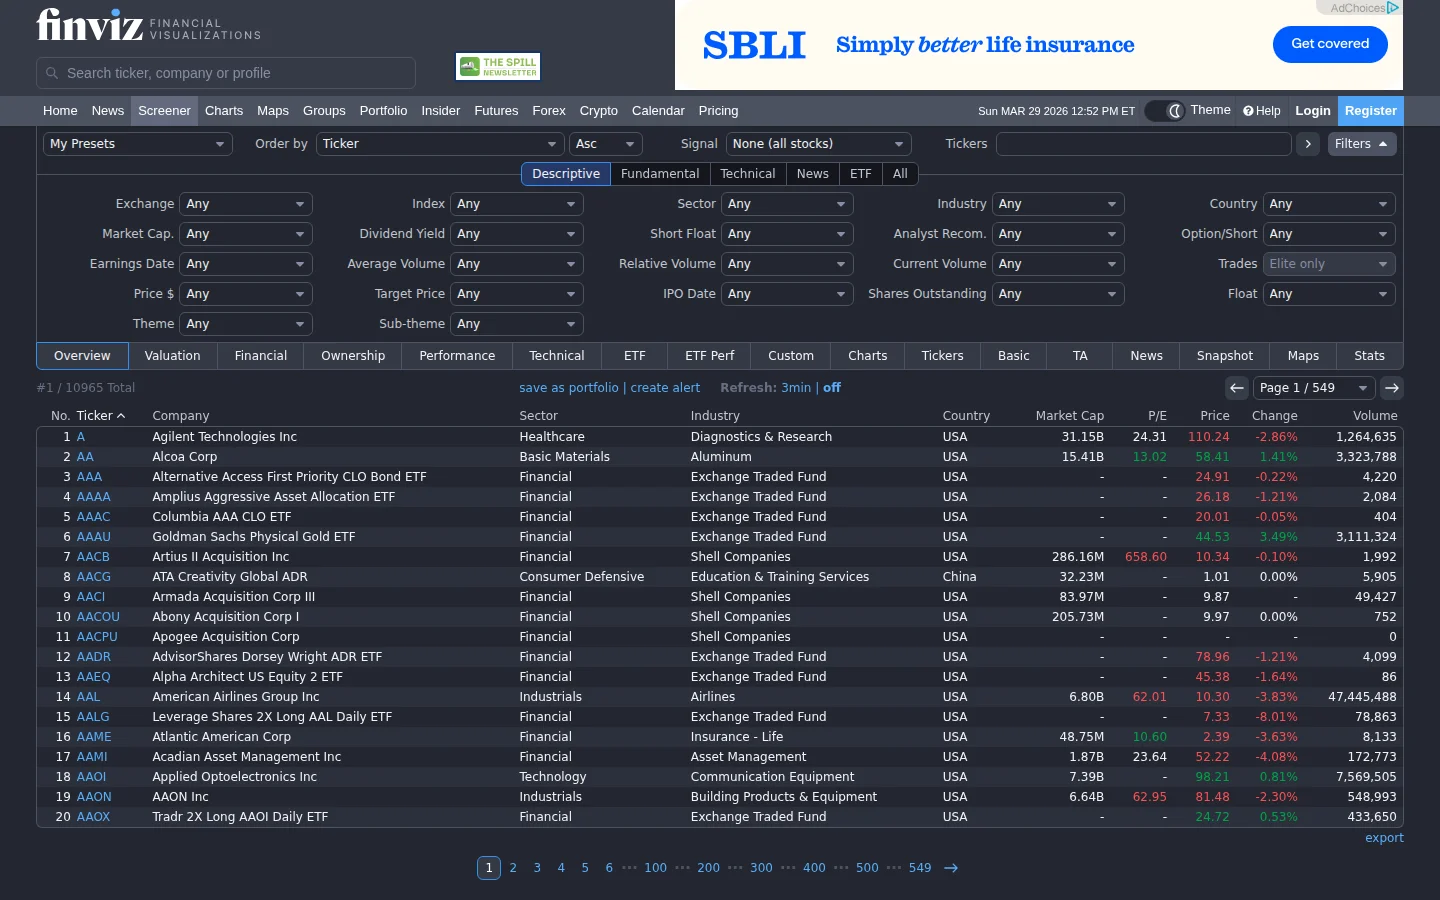Open the Signal dropdown

(x=818, y=144)
